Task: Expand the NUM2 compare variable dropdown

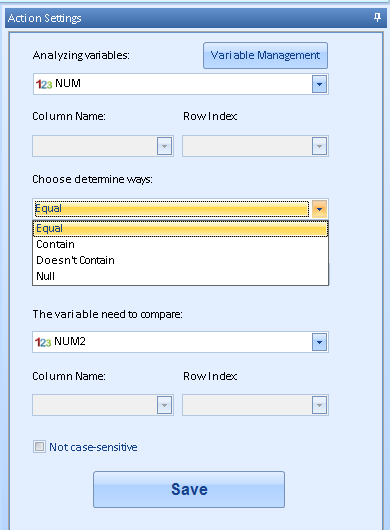Action: point(319,342)
